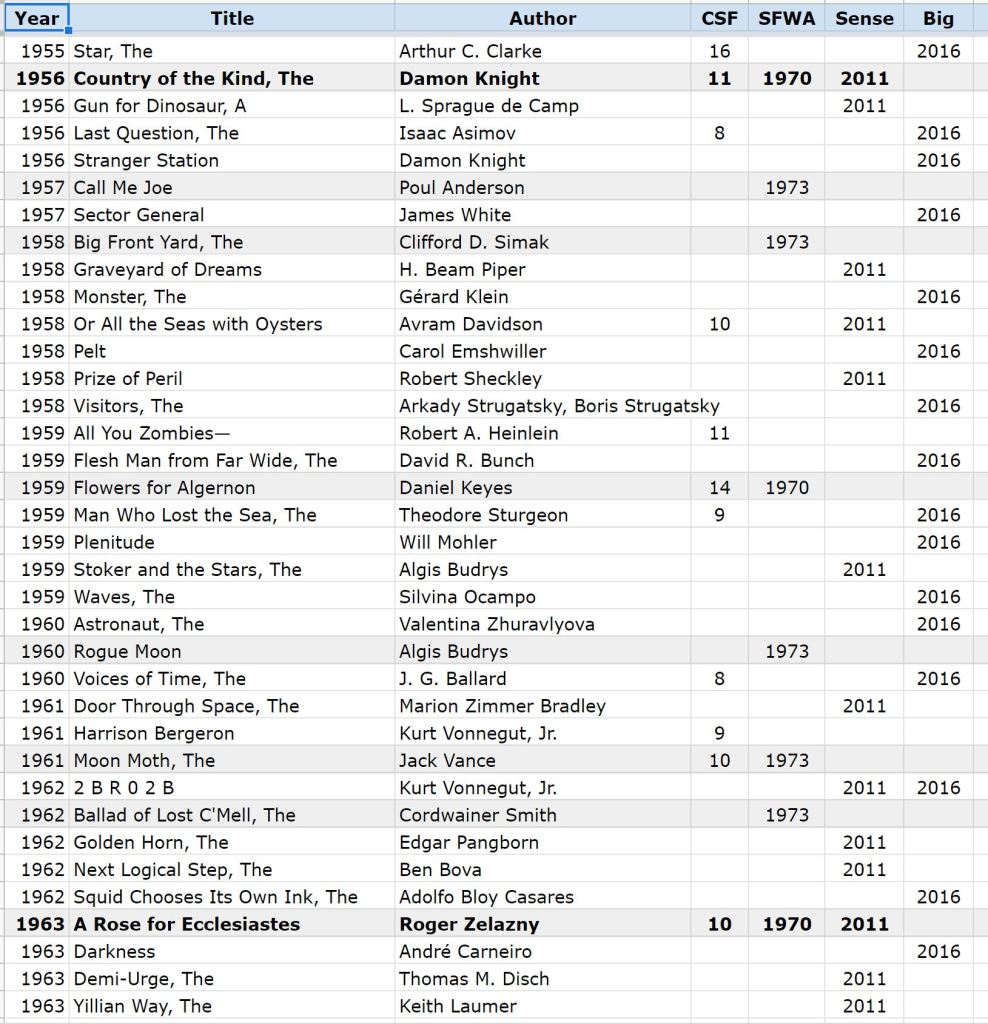This screenshot has height=1024, width=988.
Task: Click the Big column header
Action: click(x=938, y=18)
